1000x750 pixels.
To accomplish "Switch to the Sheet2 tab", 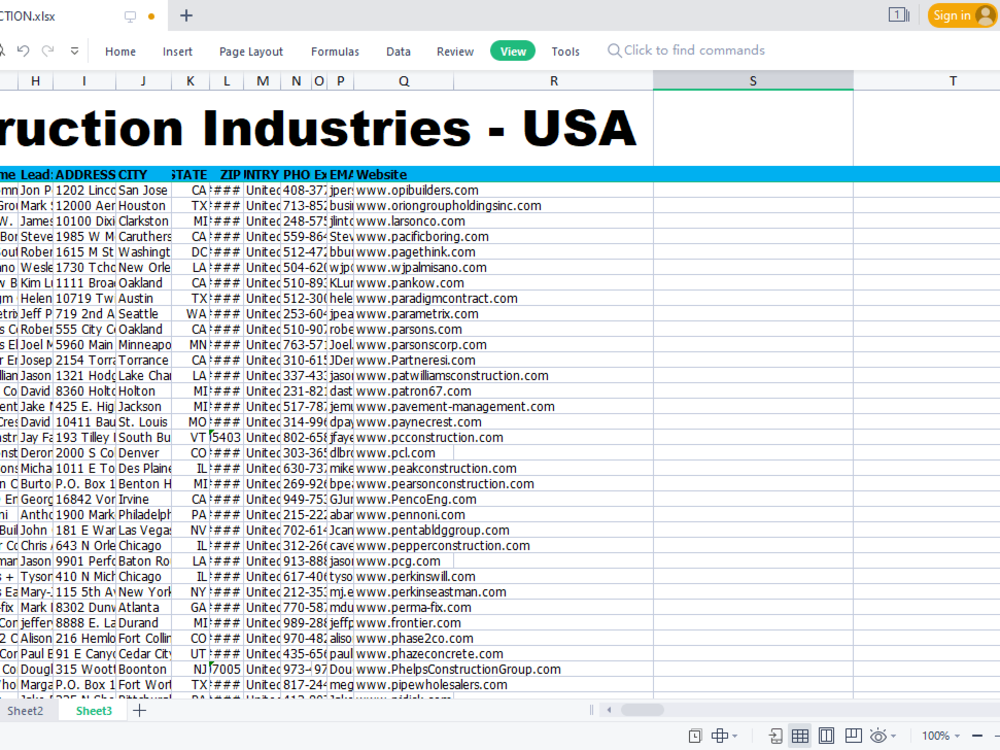I will pyautogui.click(x=26, y=710).
